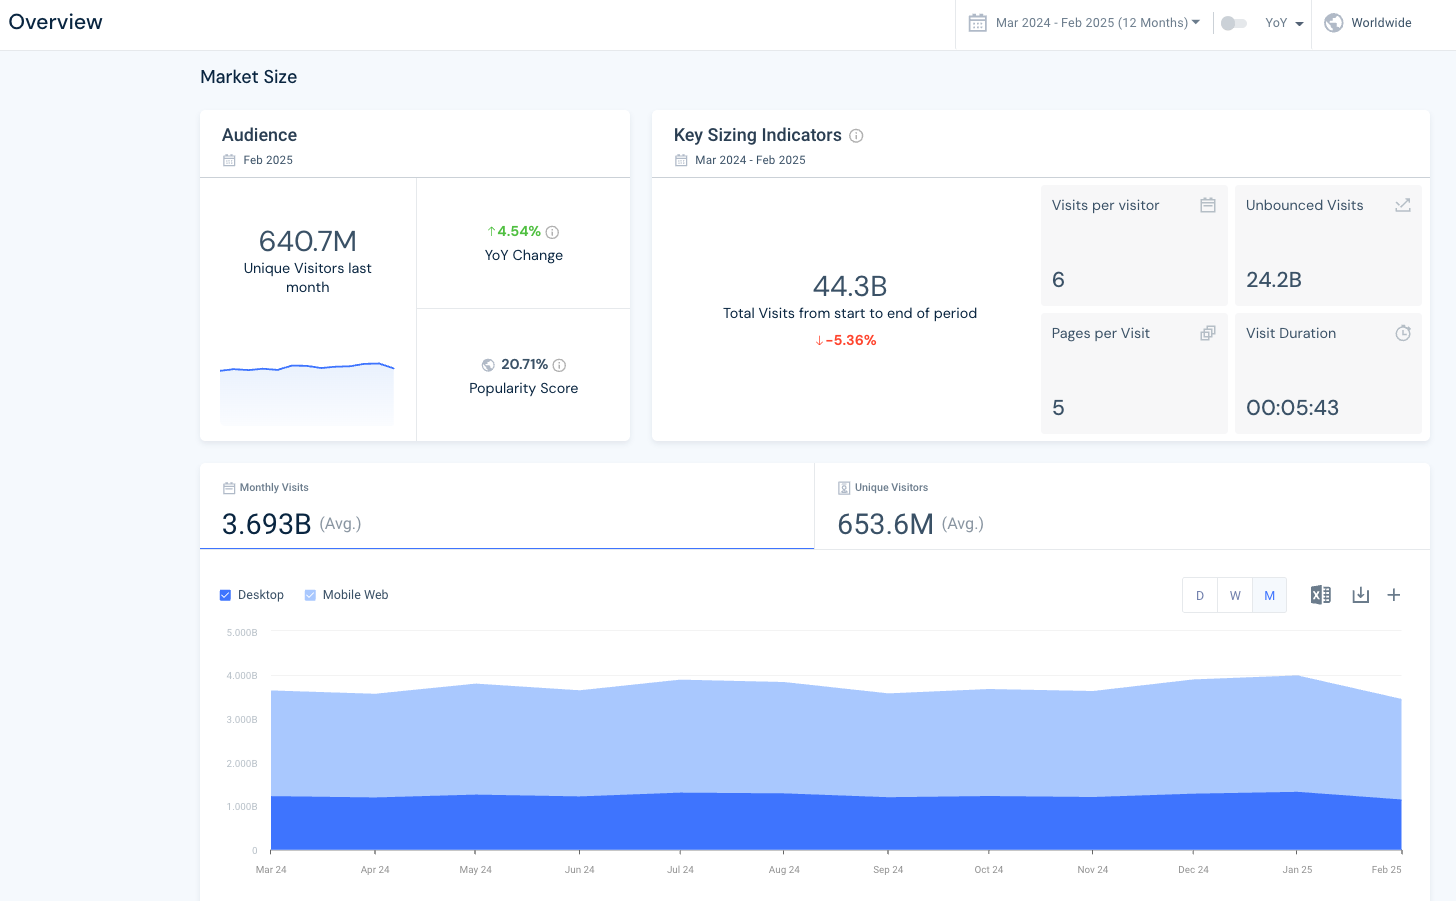Viewport: 1456px width, 901px height.
Task: Uncheck the Desktop checkbox
Action: [225, 594]
